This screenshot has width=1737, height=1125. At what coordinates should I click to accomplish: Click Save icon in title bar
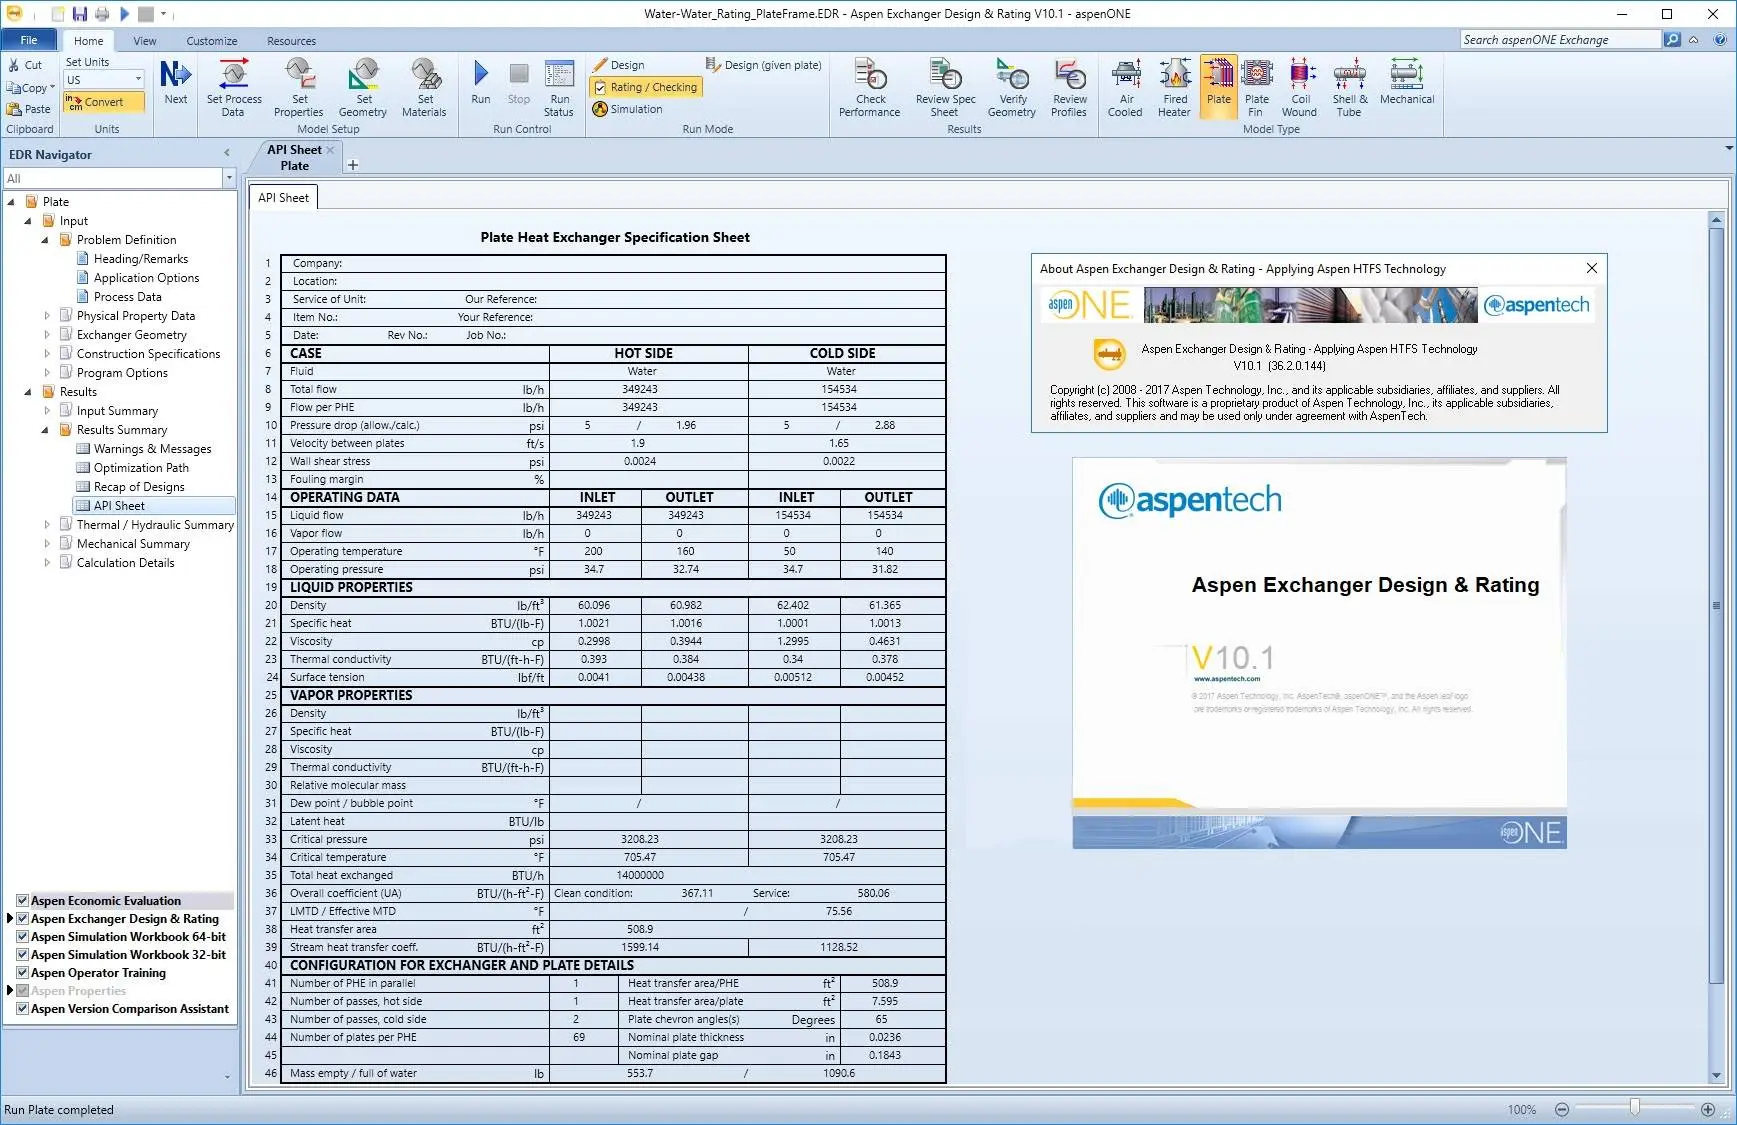[80, 14]
